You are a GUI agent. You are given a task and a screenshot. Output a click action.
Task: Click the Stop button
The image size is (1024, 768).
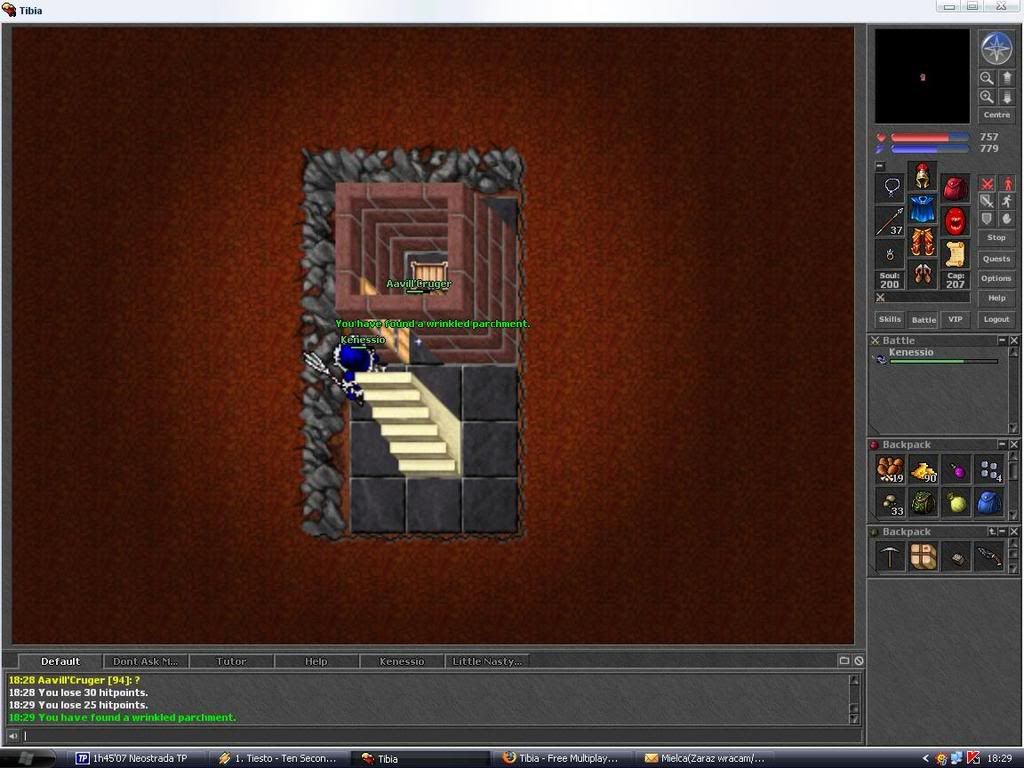pyautogui.click(x=997, y=238)
